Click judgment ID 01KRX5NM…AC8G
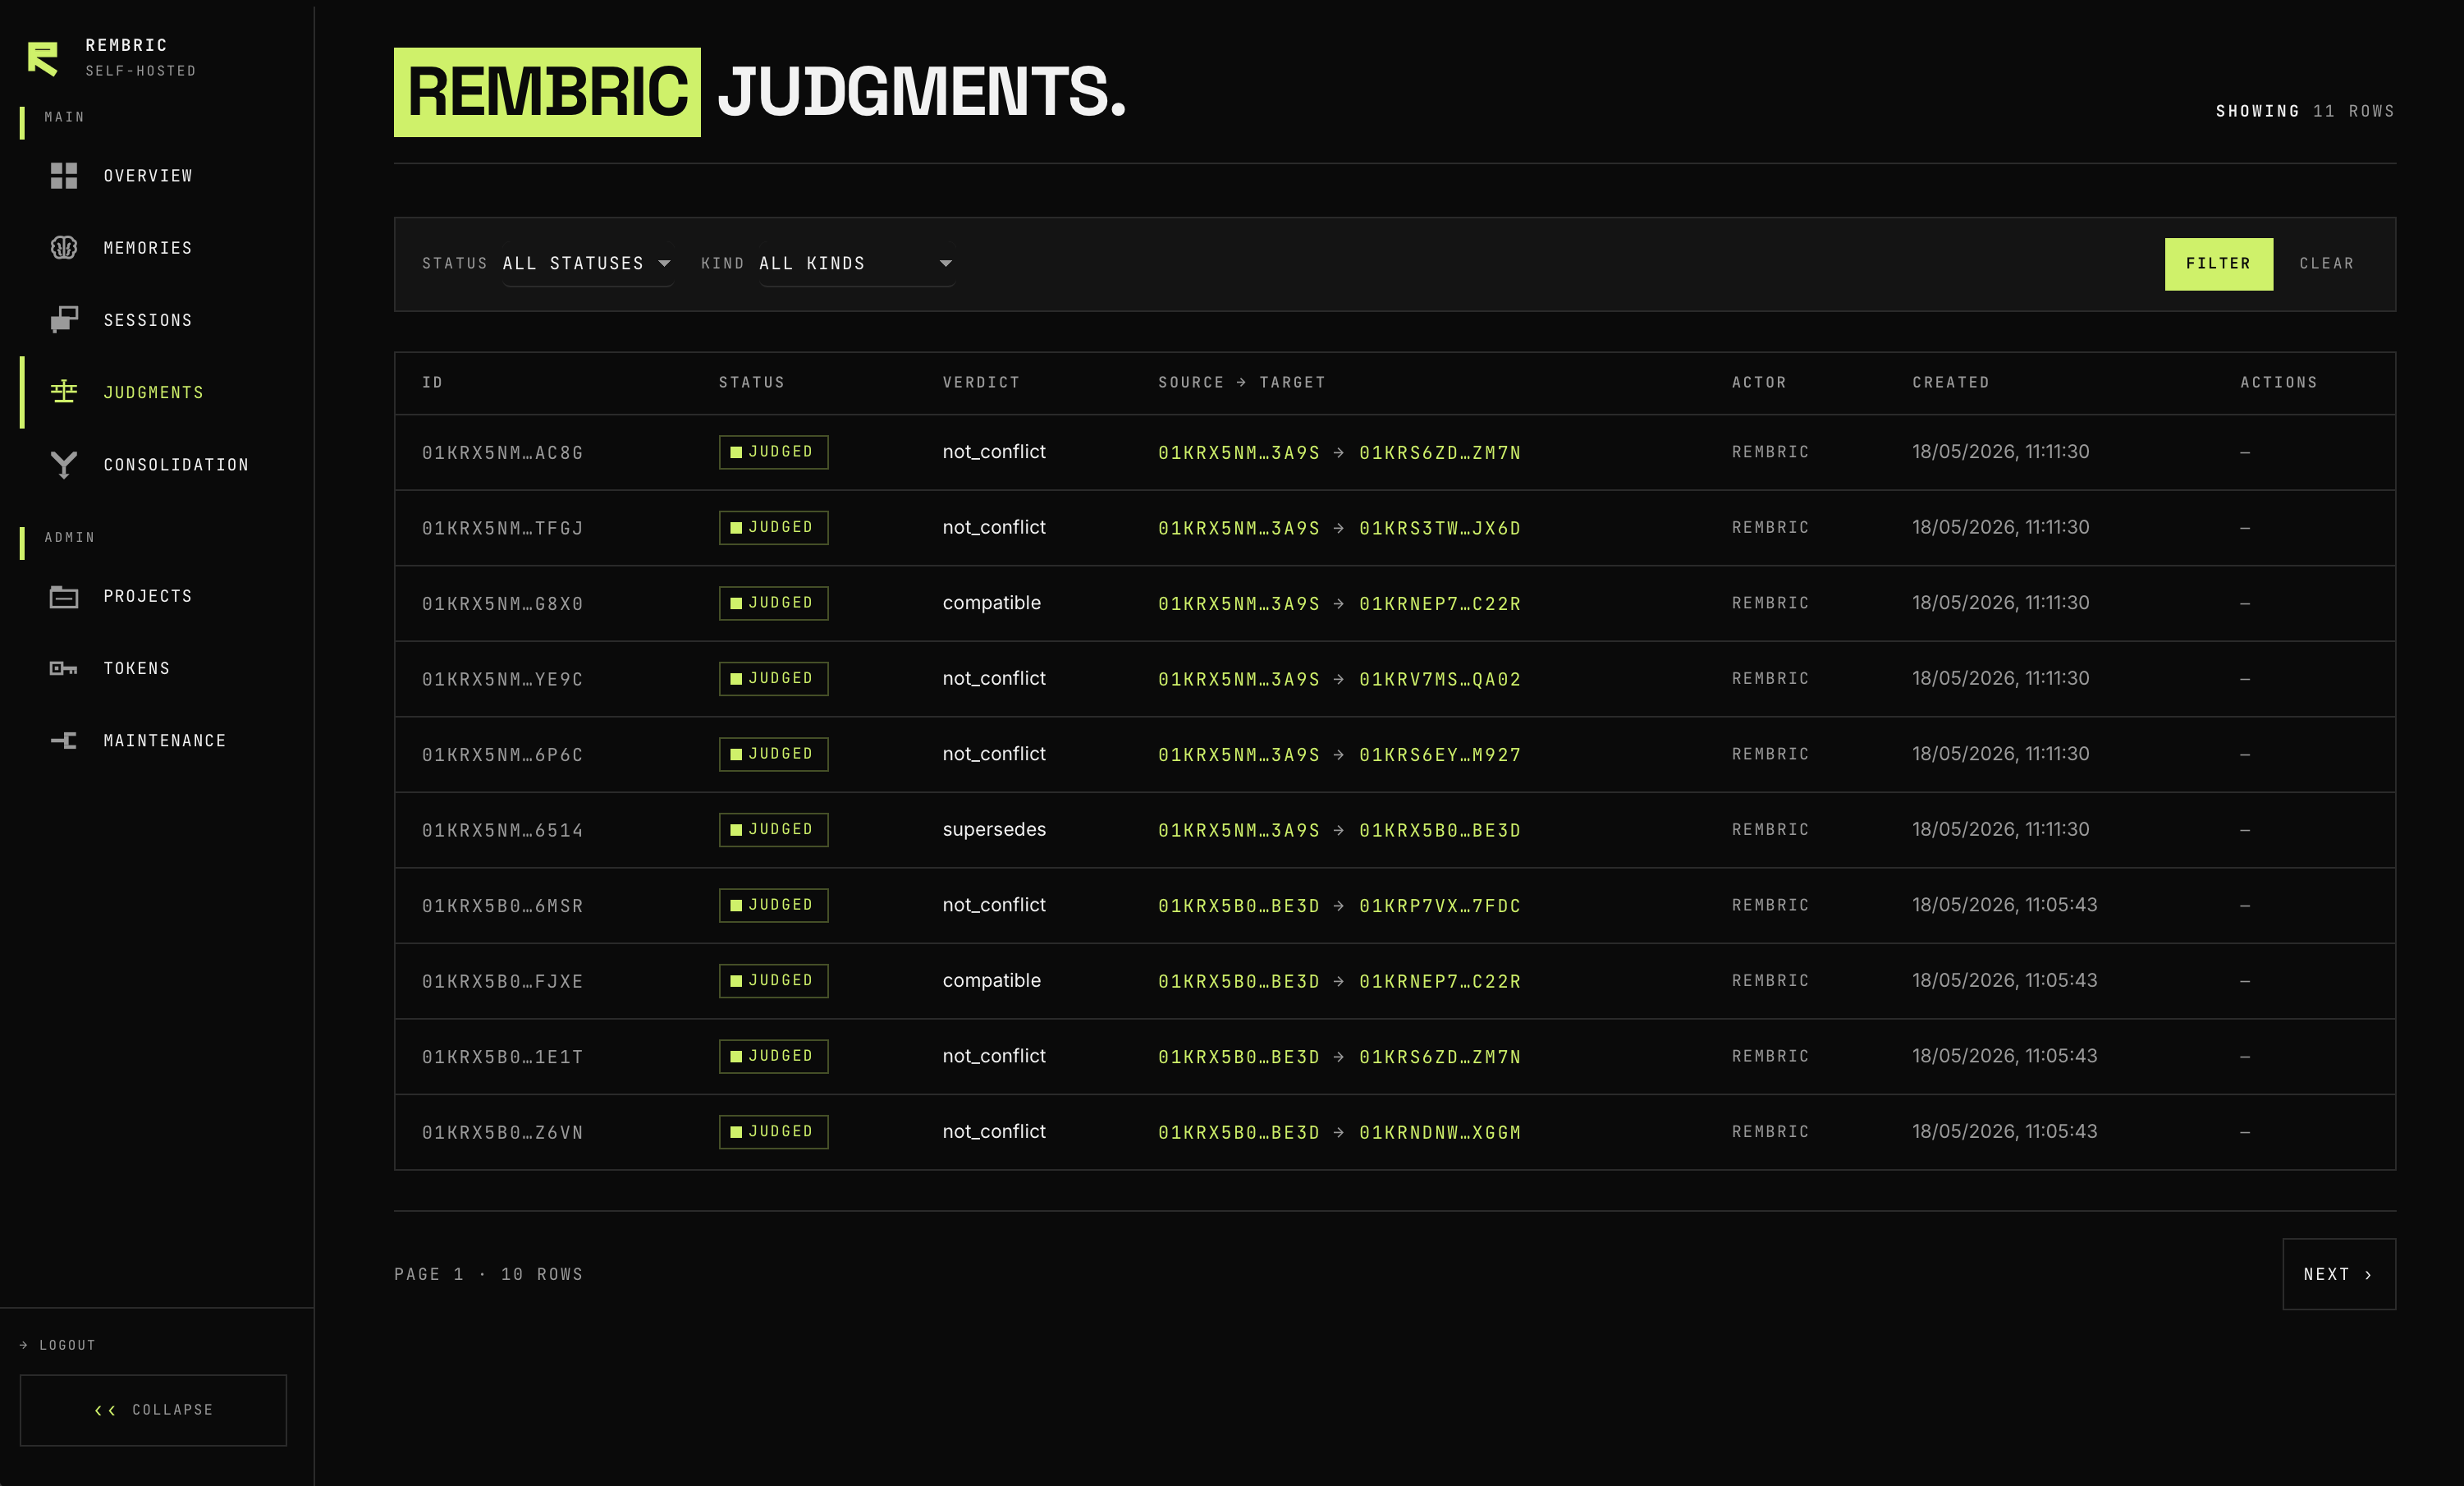The image size is (2464, 1486). click(503, 453)
